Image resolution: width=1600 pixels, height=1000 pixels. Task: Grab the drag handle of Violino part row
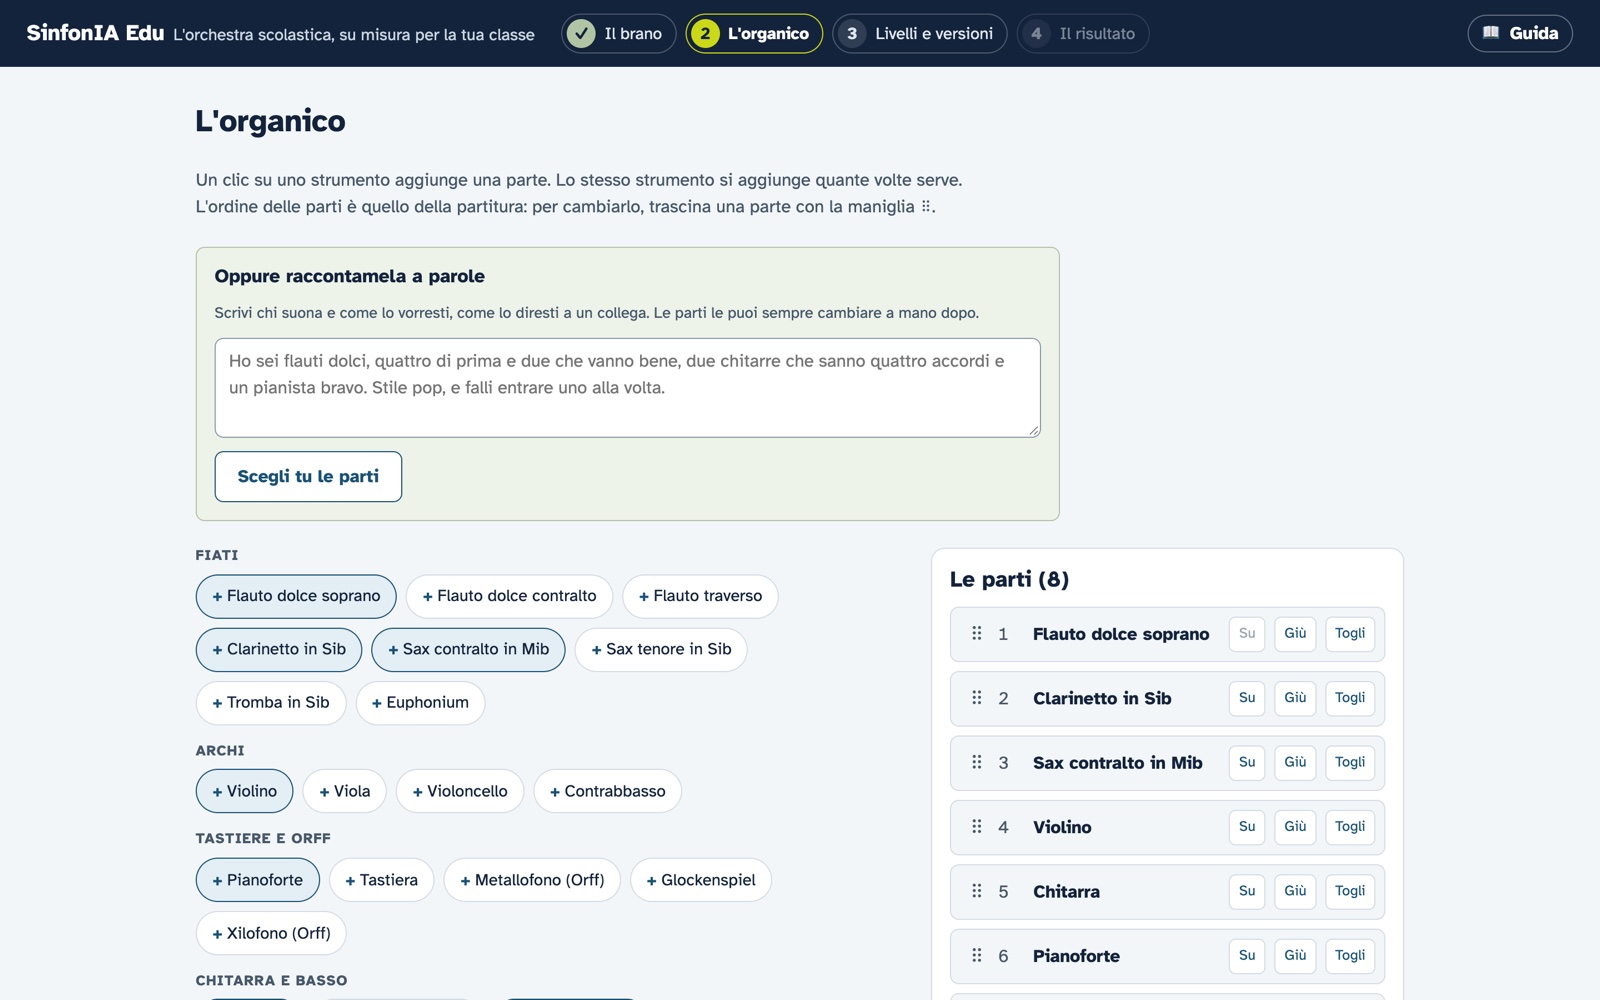[x=977, y=827]
